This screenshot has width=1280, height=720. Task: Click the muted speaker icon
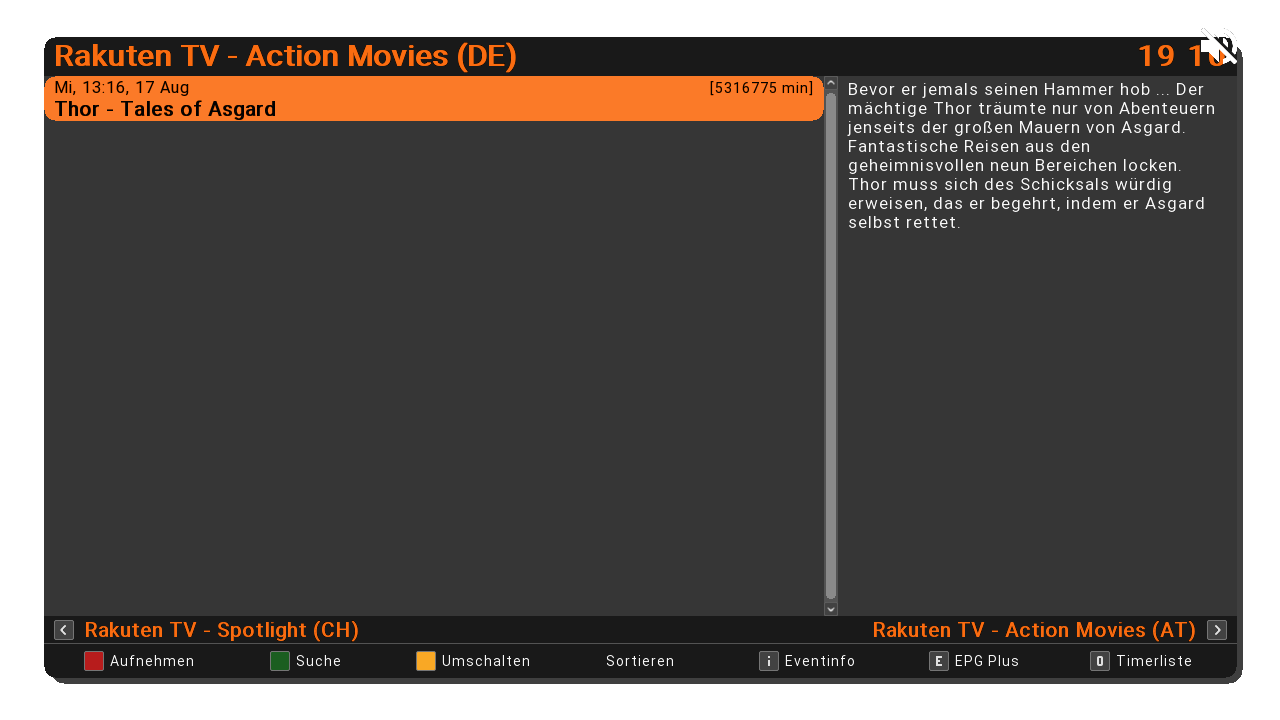click(1219, 46)
